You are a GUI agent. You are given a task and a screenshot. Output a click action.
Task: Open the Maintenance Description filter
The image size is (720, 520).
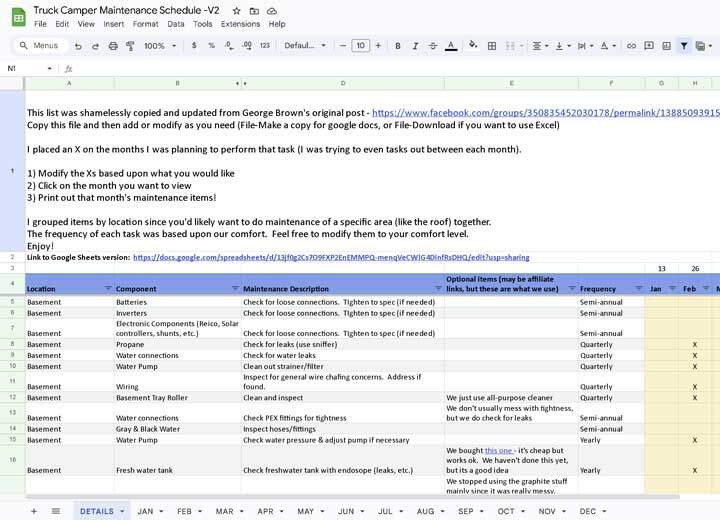coord(438,288)
